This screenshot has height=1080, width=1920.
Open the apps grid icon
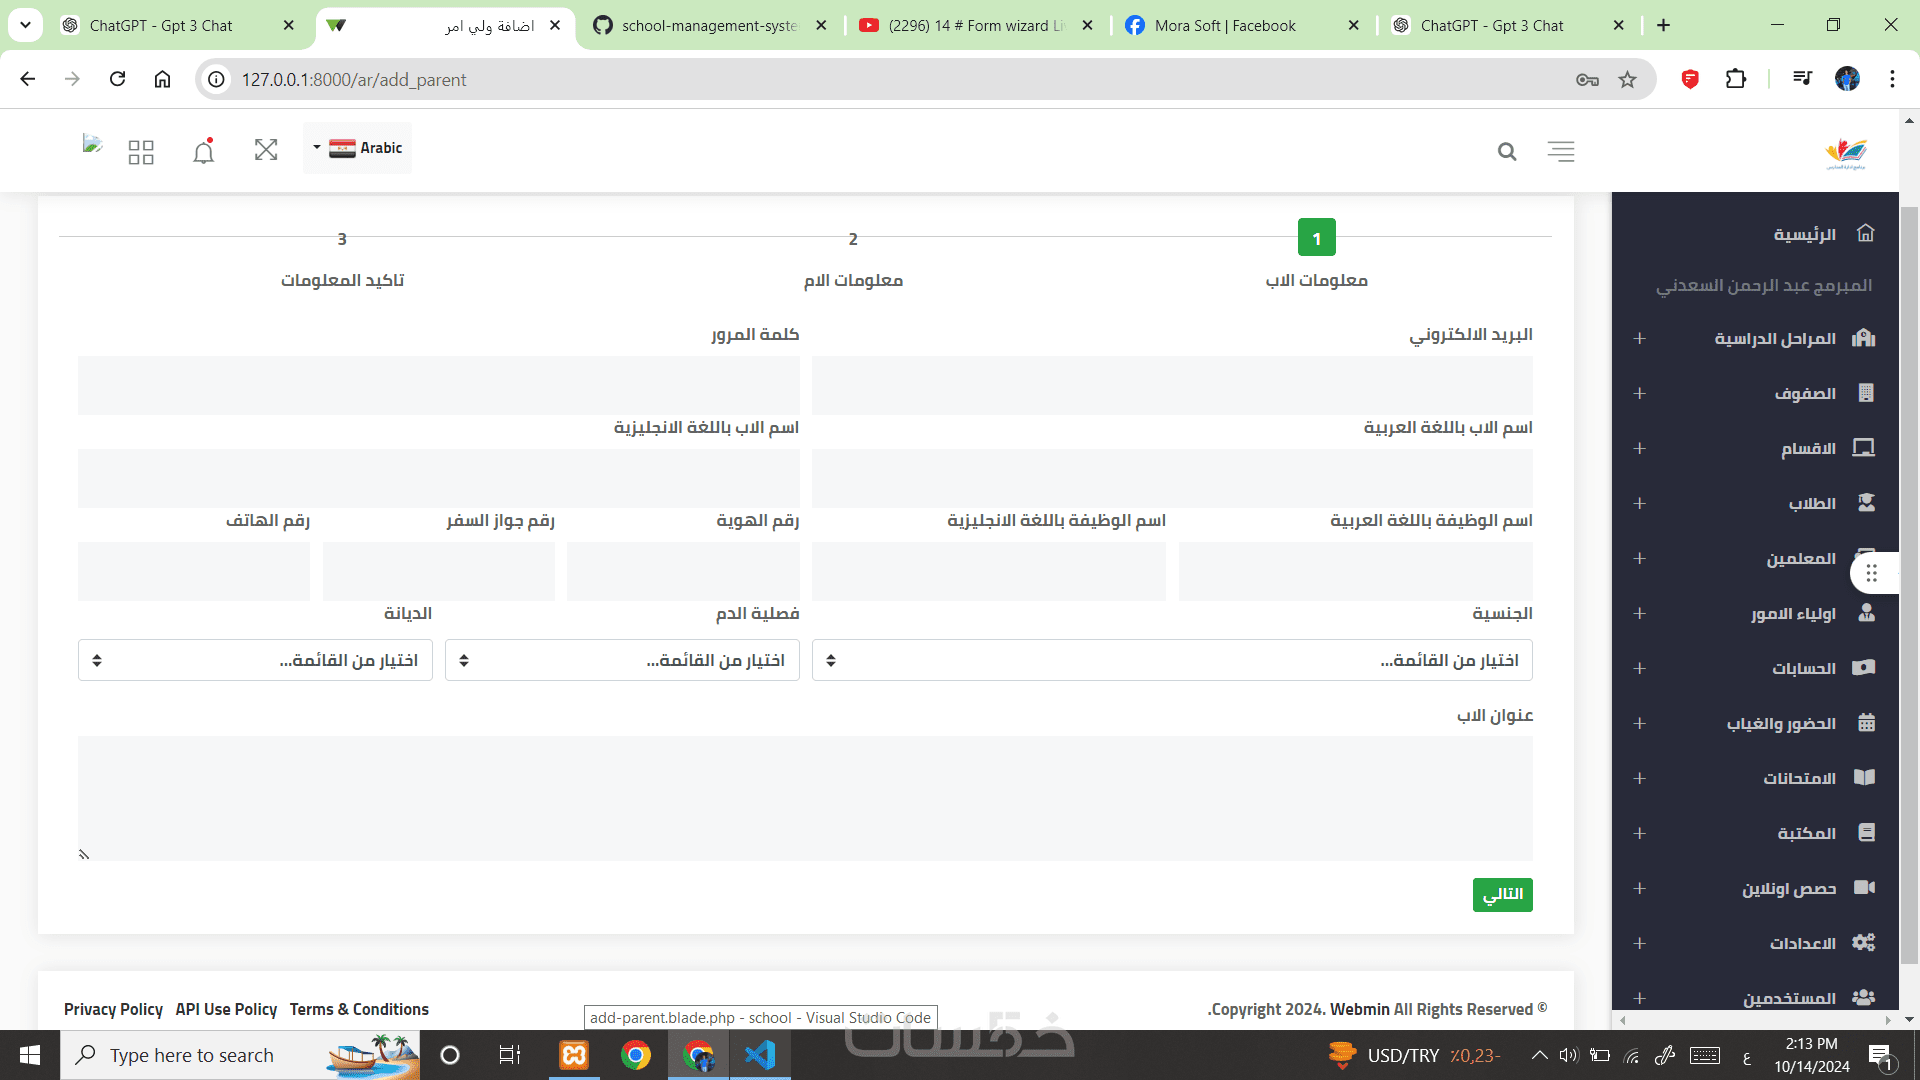pyautogui.click(x=141, y=152)
